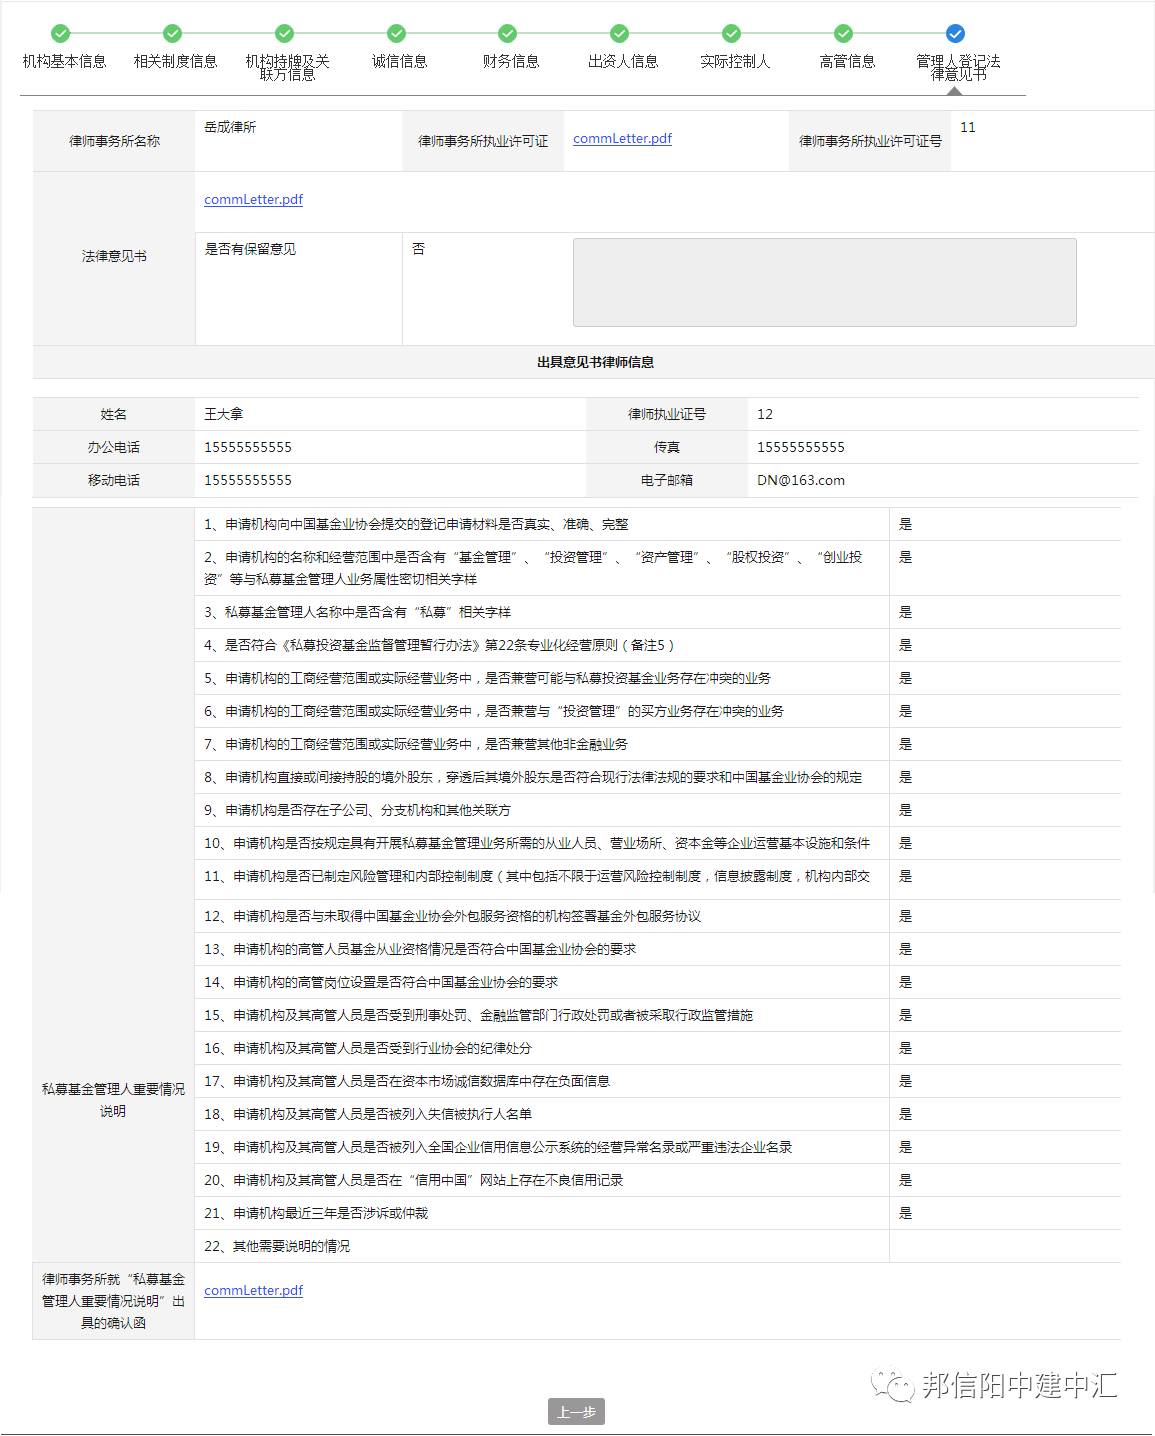
Task: Click the 出资人信息 step checkmark icon
Action: (620, 33)
